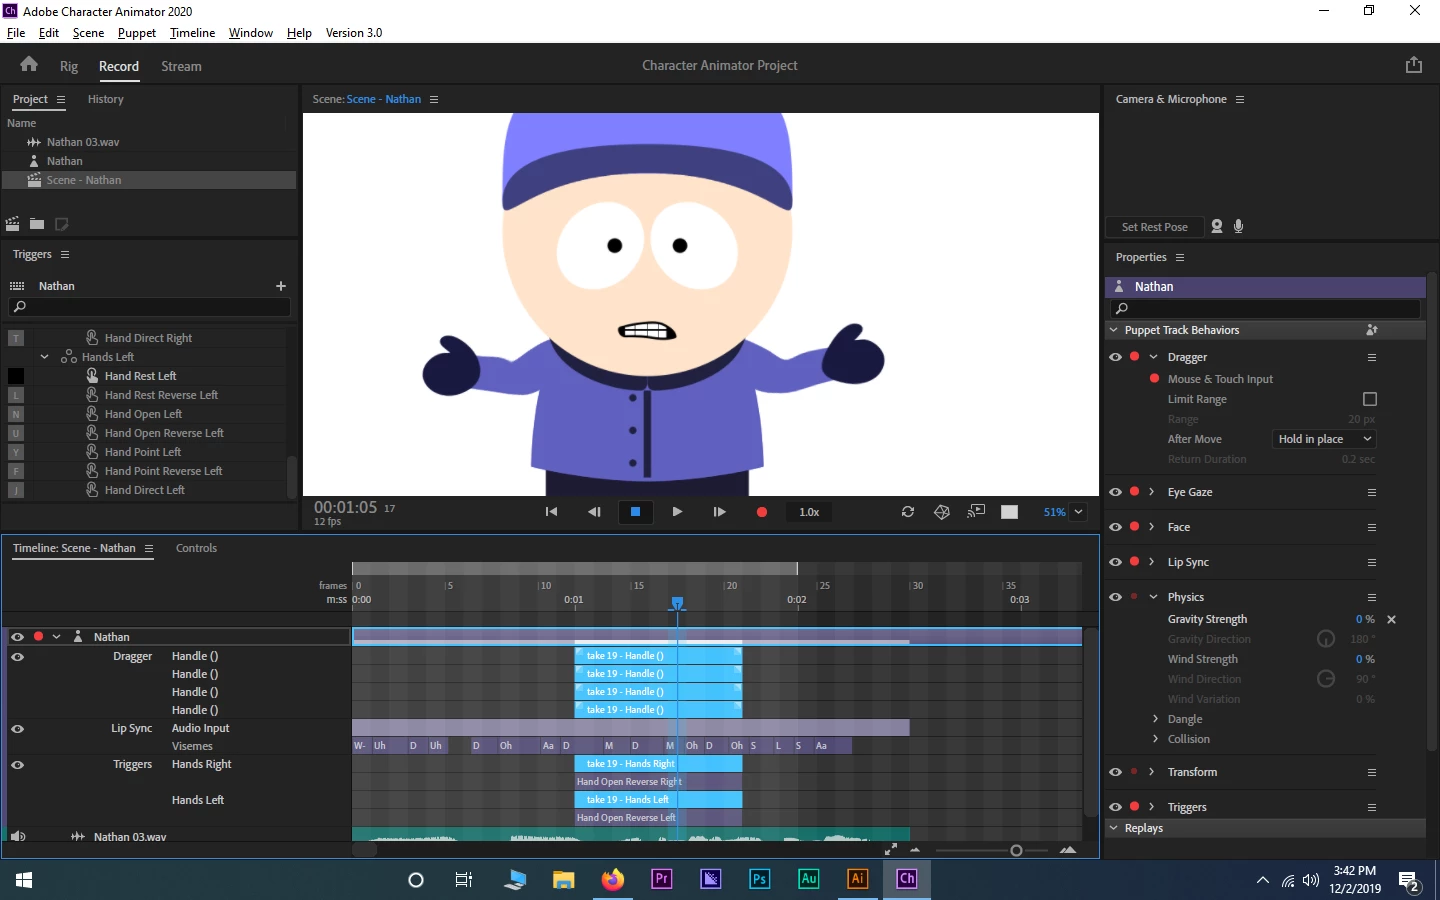Image resolution: width=1440 pixels, height=900 pixels.
Task: Click the add behavior icon beside Puppet Track Behaviors
Action: coord(1372,330)
